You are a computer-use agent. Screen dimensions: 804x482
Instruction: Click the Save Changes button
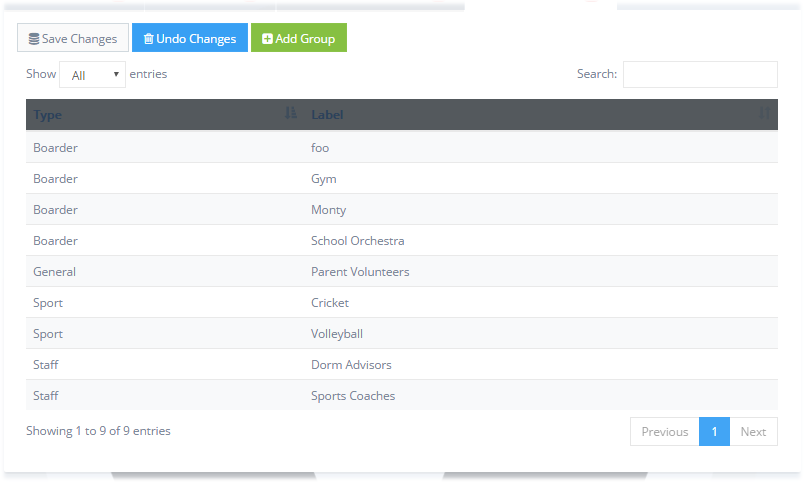73,37
